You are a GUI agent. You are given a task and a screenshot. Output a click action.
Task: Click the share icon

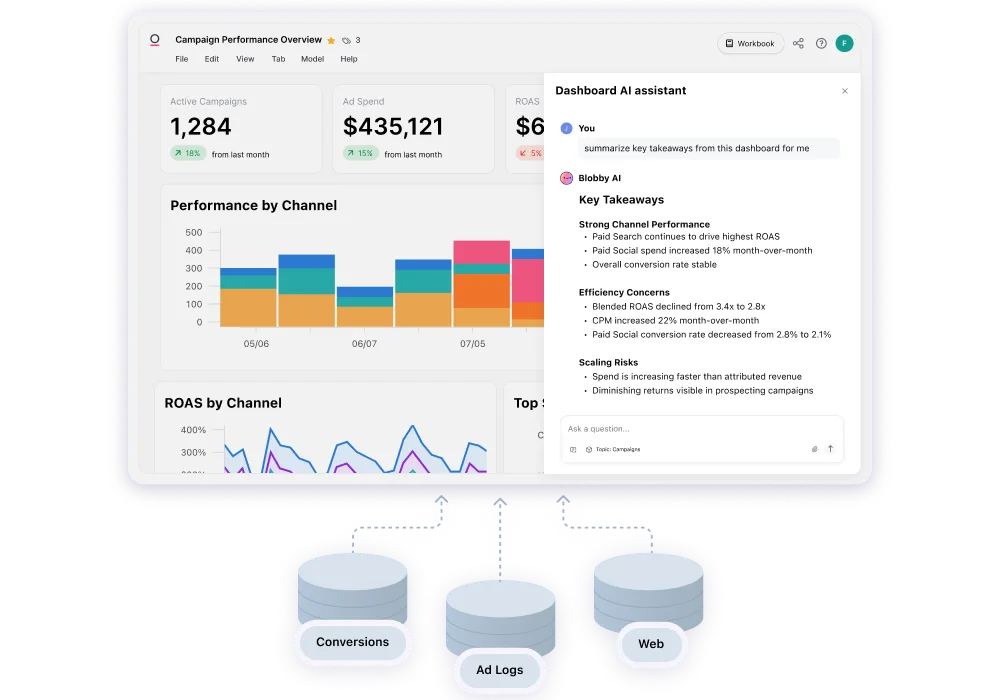click(x=798, y=43)
